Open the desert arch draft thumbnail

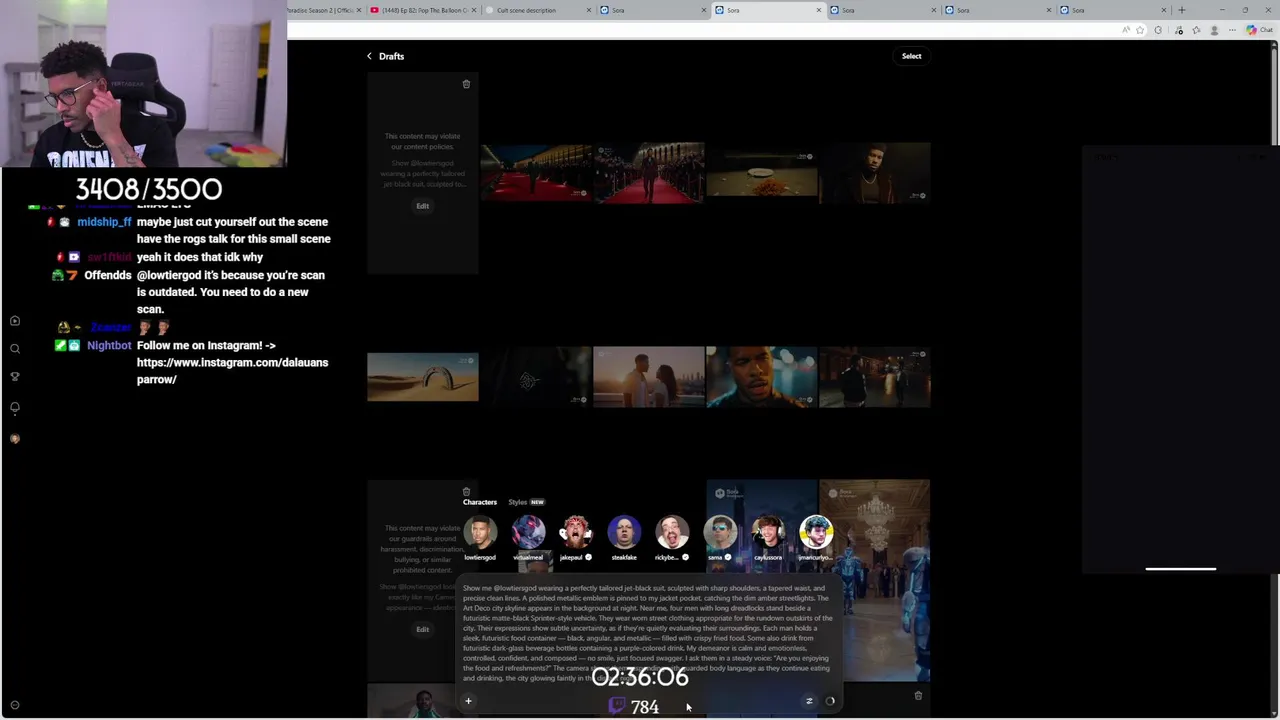pos(422,377)
